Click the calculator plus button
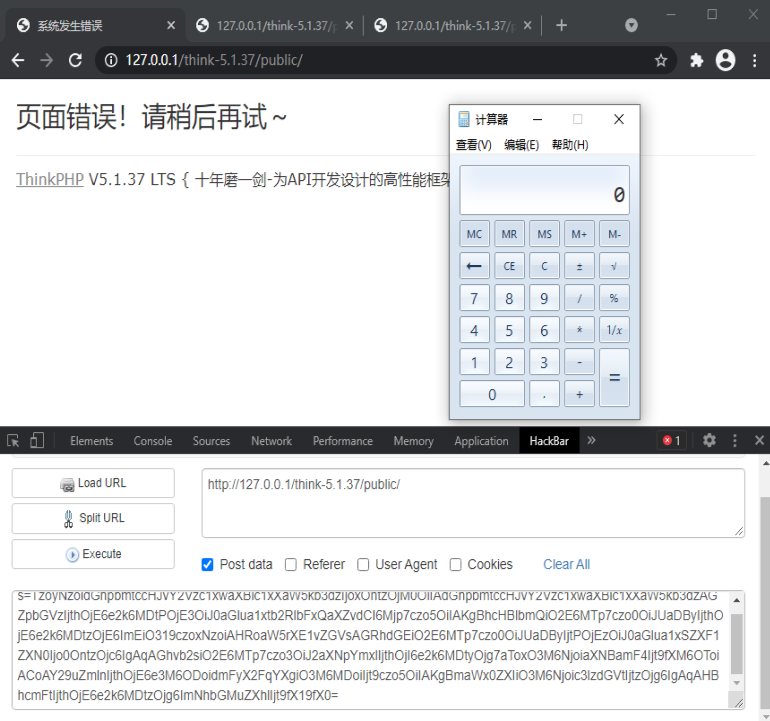 pos(579,394)
